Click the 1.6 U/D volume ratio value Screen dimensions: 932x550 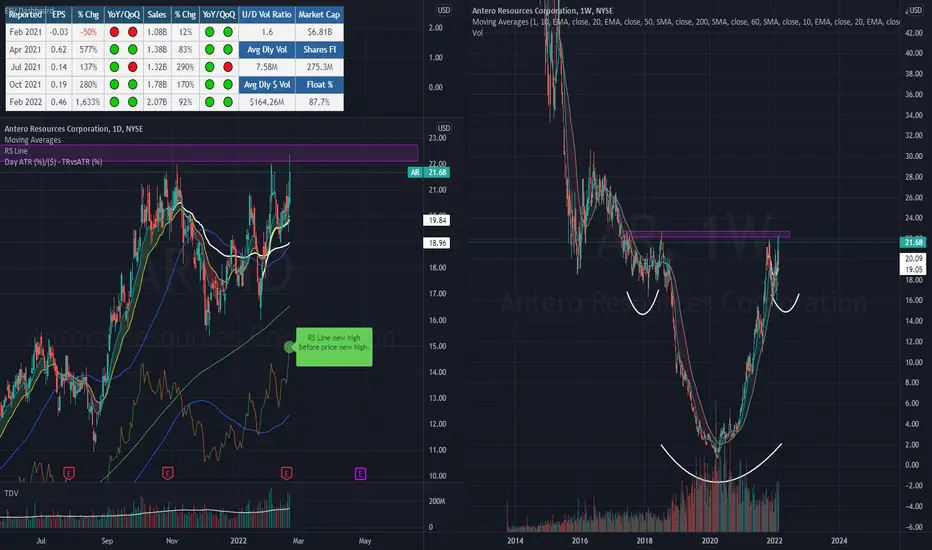pyautogui.click(x=267, y=32)
